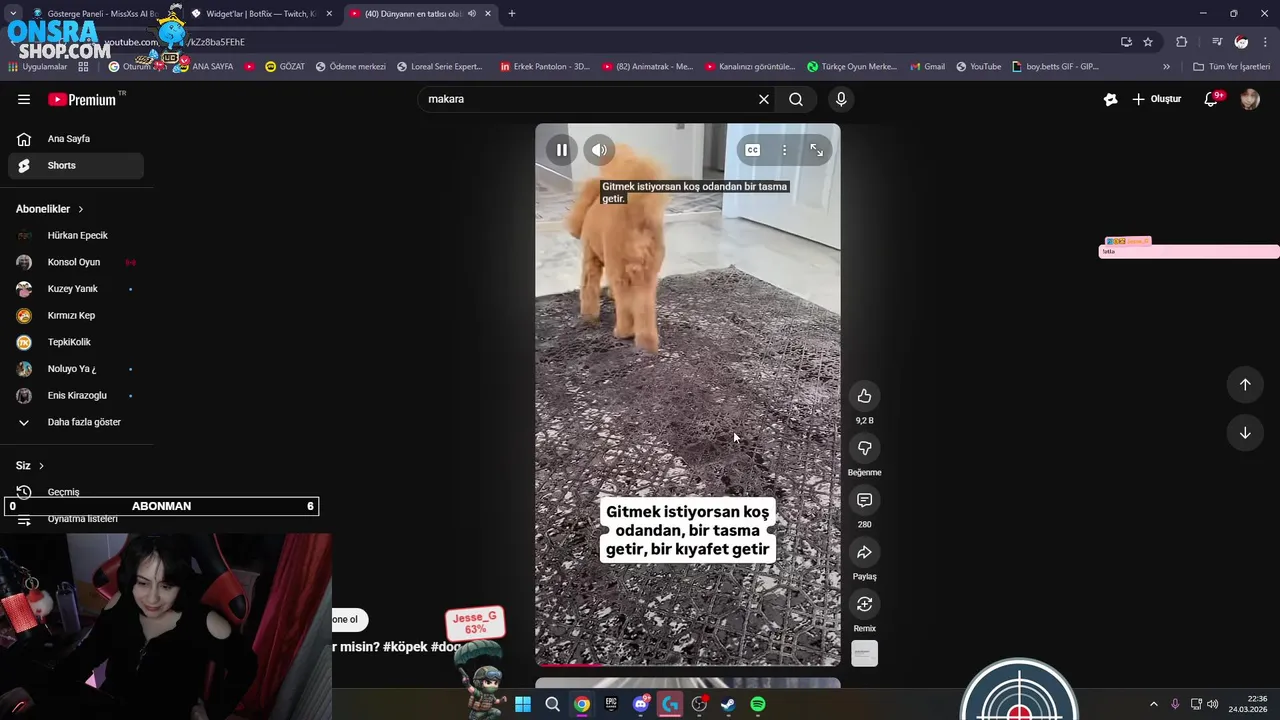This screenshot has width=1280, height=720.
Task: Pause the Short with the pause button
Action: (562, 150)
